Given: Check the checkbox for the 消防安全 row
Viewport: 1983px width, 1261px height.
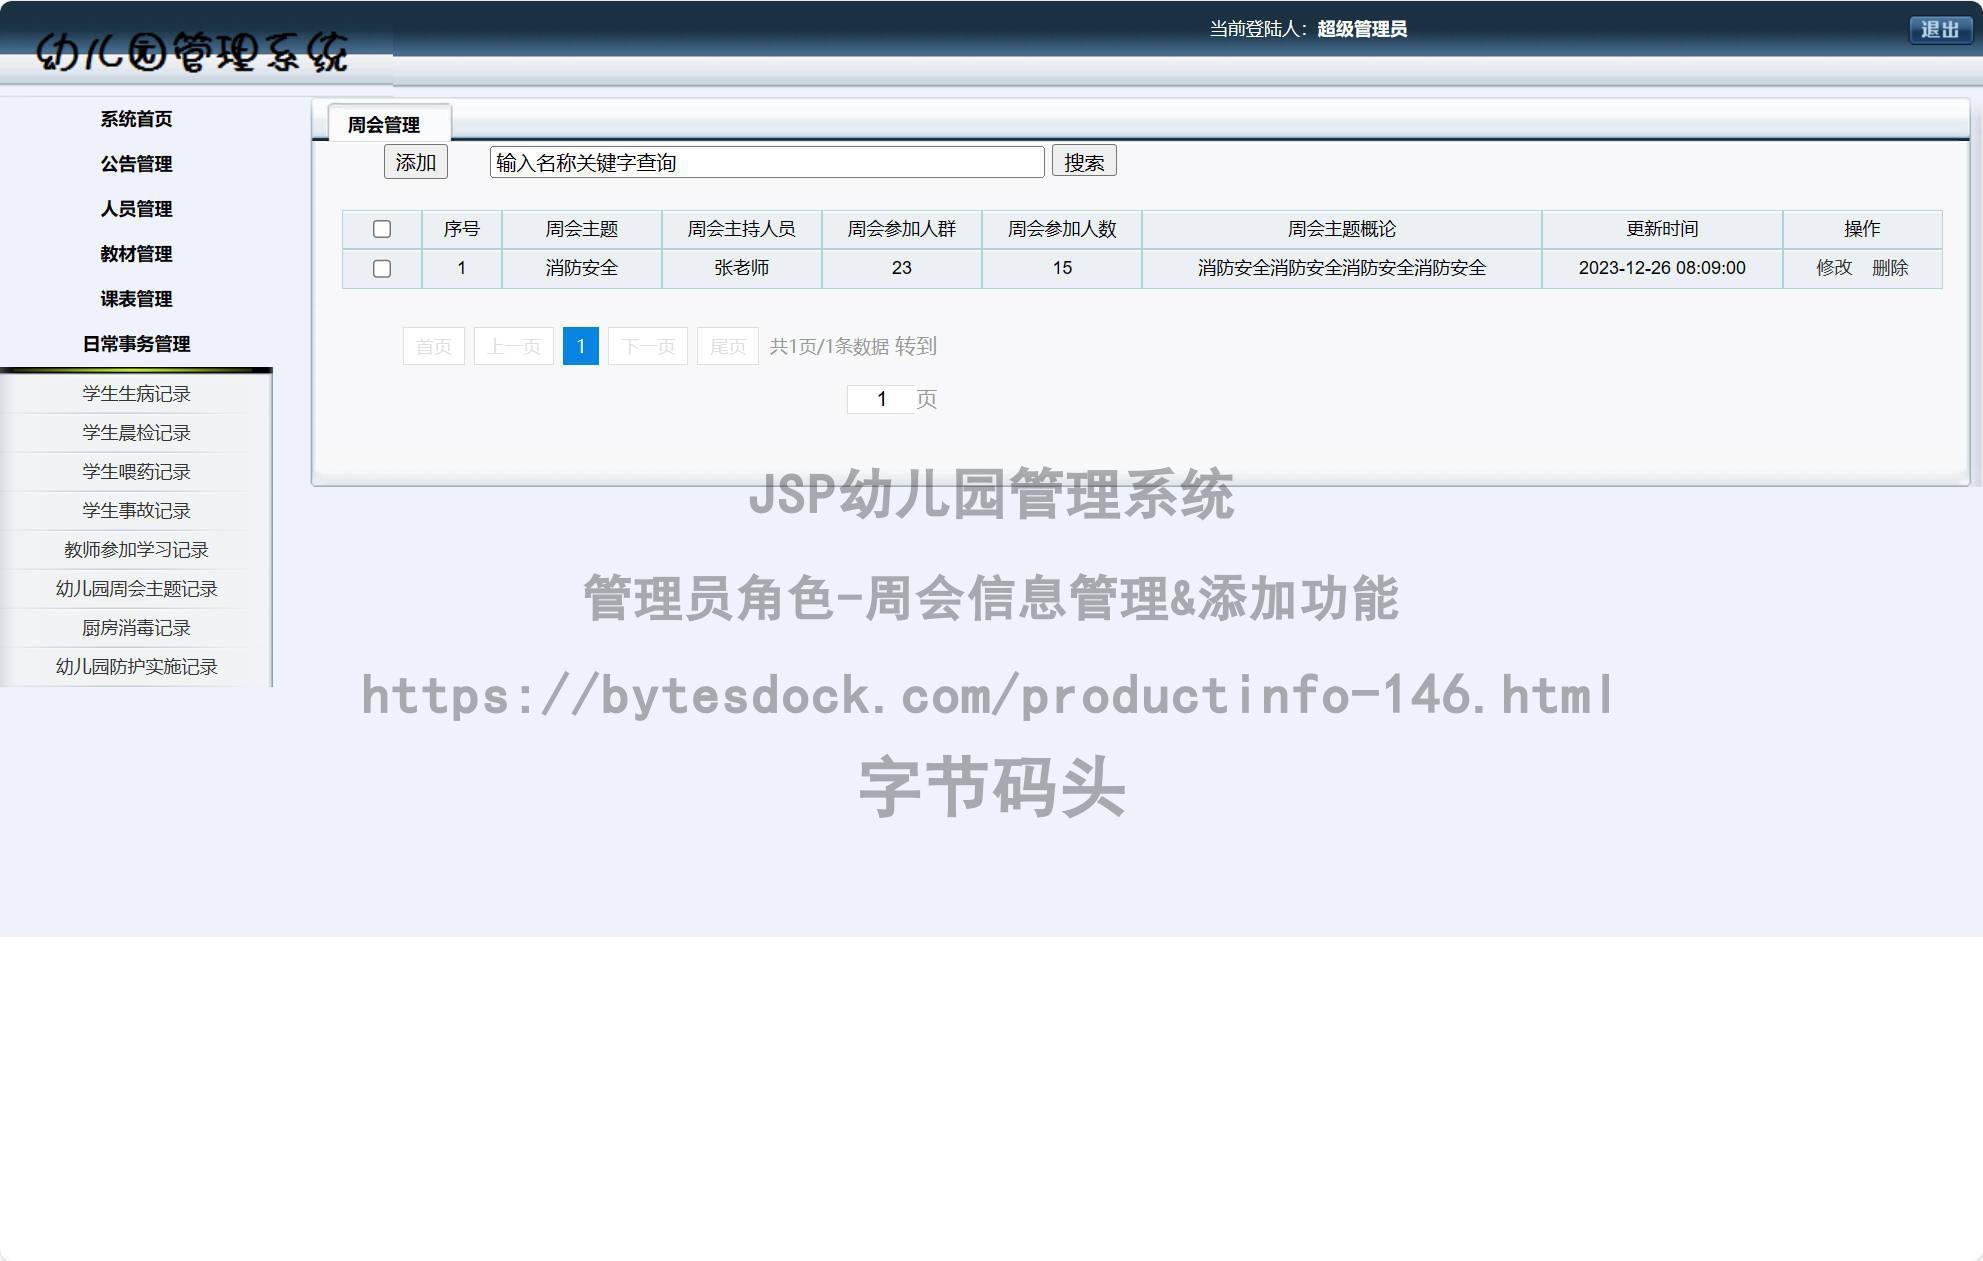Looking at the screenshot, I should (x=382, y=268).
